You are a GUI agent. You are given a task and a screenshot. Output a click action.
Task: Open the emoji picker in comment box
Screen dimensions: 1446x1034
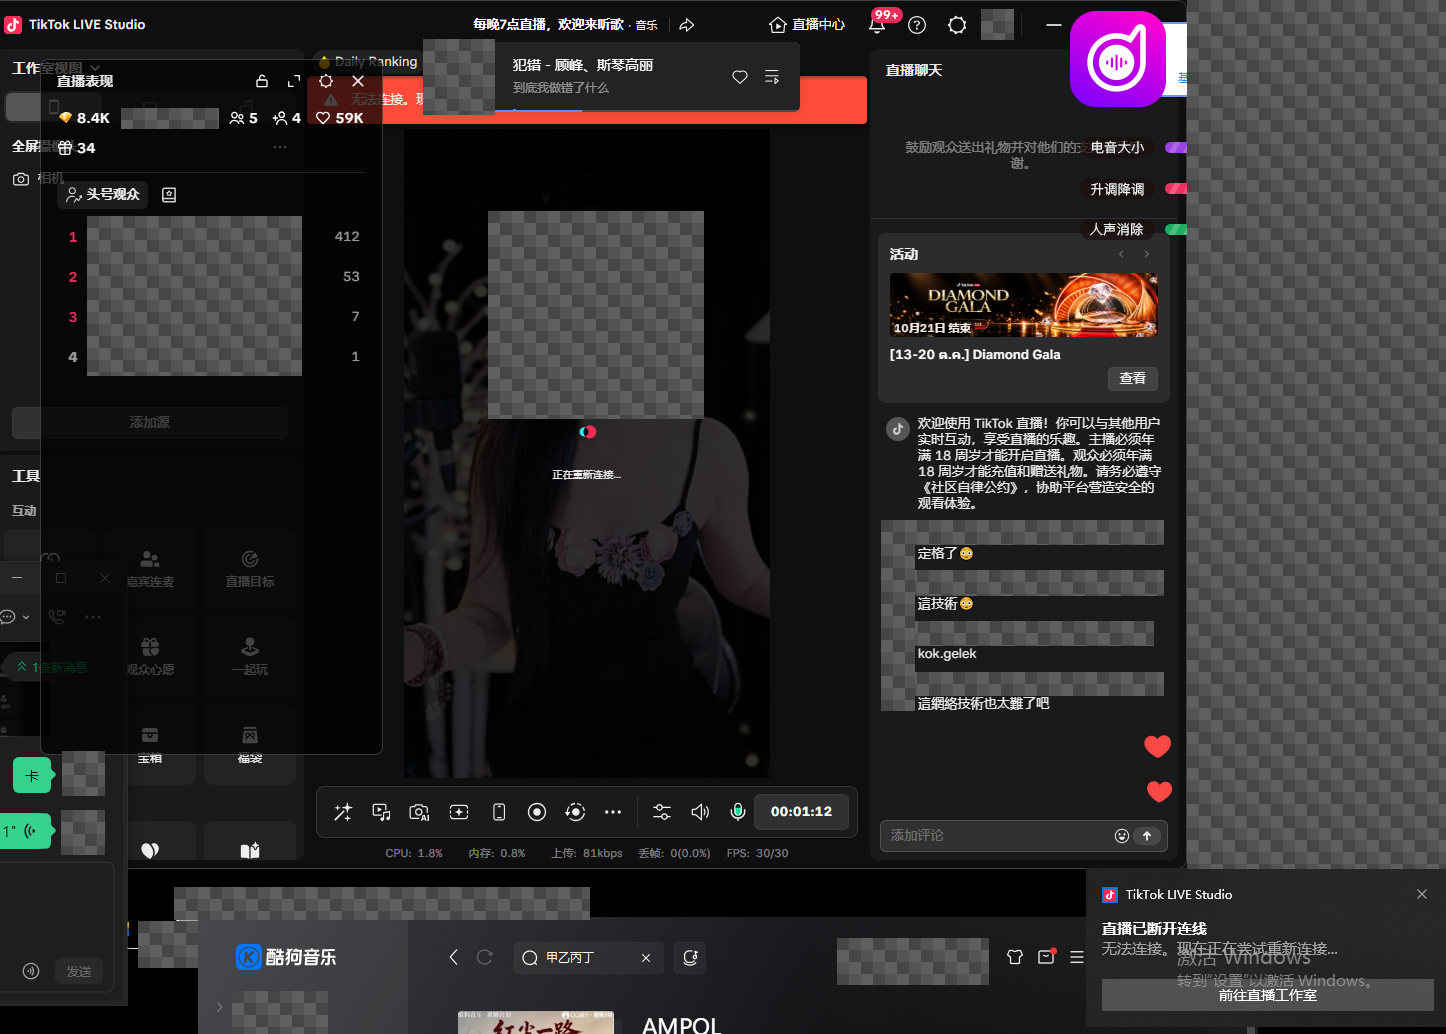click(x=1122, y=836)
